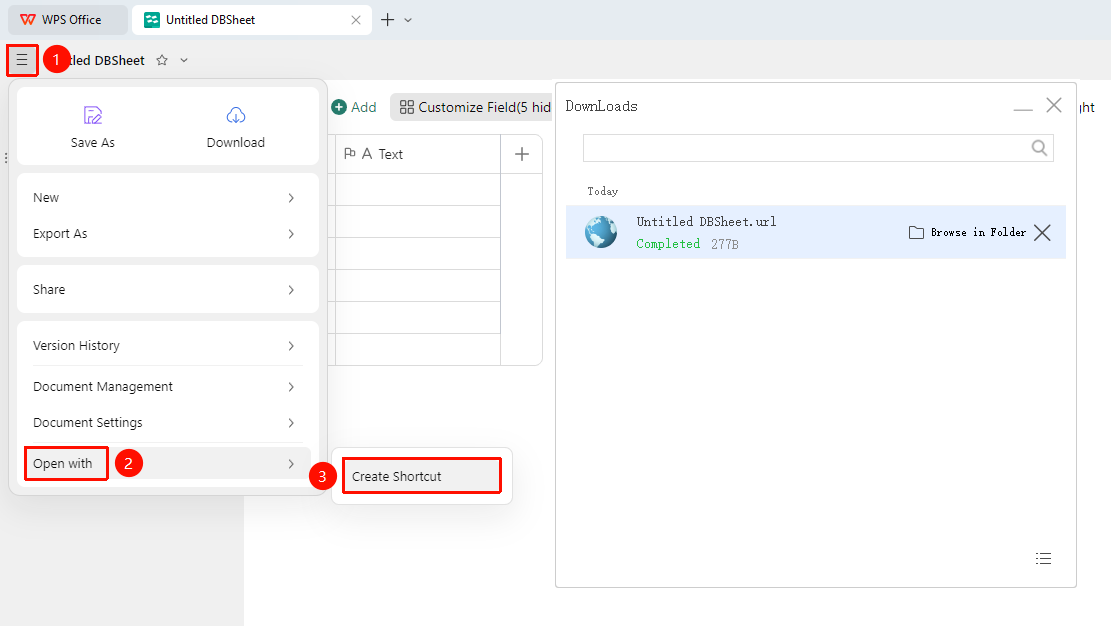Click the Download cloud icon
Viewport: 1111px width, 626px height.
[236, 115]
